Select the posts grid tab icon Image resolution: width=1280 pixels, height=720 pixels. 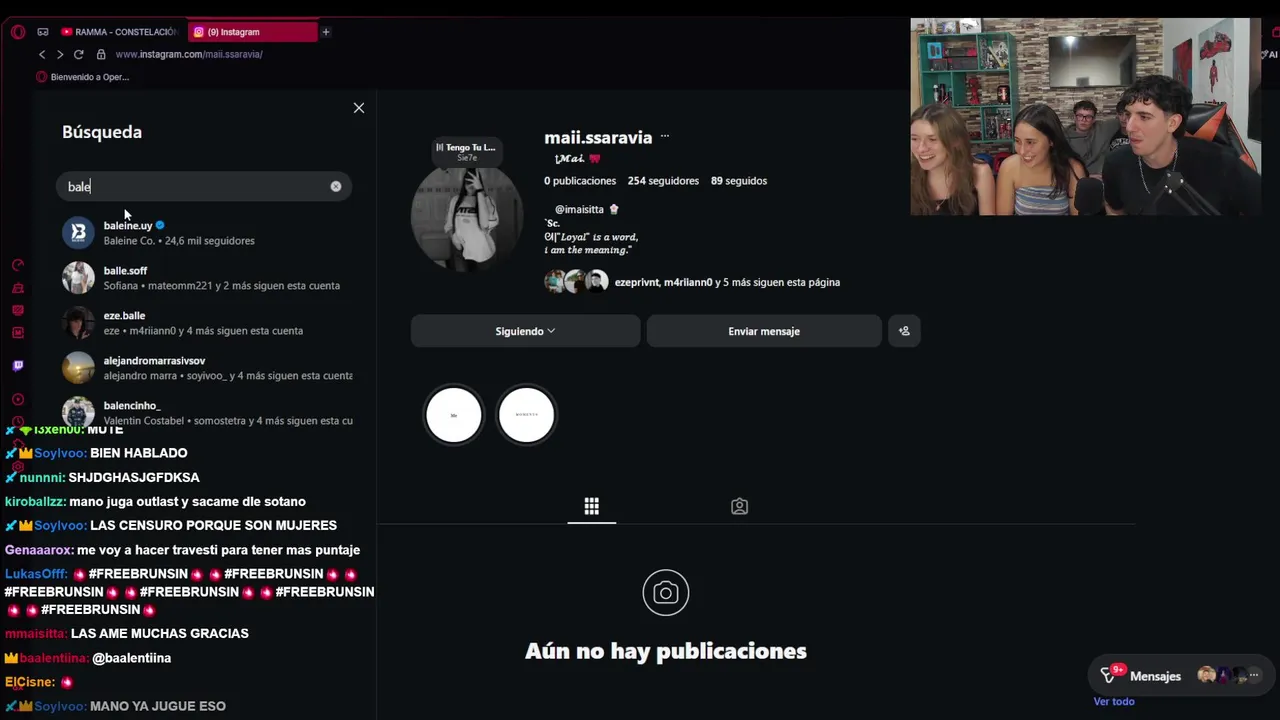592,506
